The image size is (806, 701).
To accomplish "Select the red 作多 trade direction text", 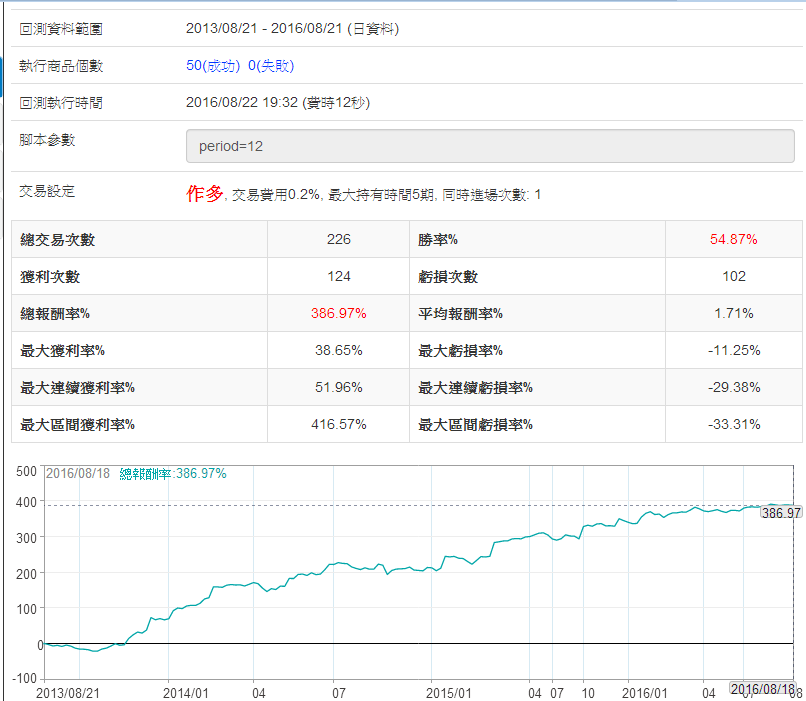I will click(204, 194).
